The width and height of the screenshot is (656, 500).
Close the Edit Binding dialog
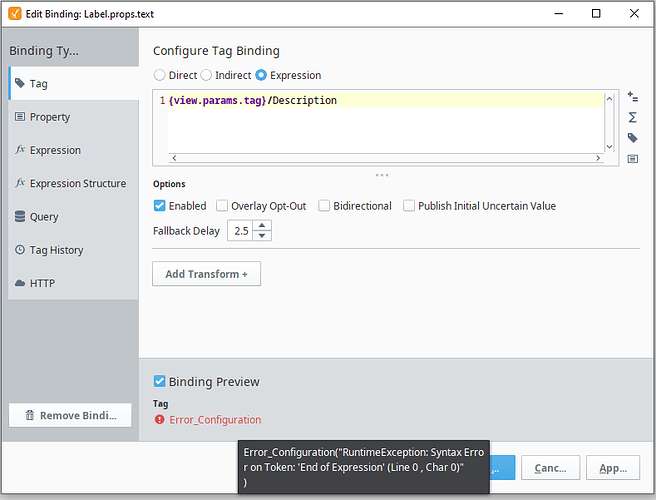(x=634, y=13)
